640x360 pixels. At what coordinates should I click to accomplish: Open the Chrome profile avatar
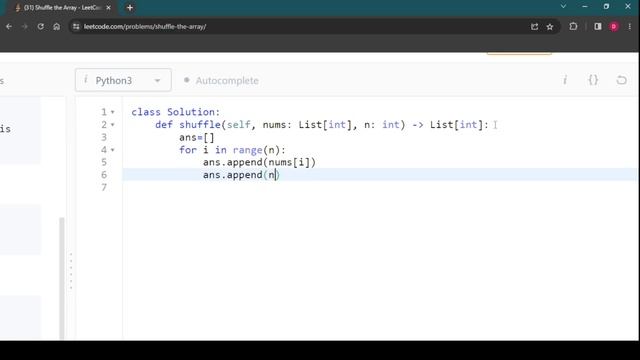click(x=613, y=27)
